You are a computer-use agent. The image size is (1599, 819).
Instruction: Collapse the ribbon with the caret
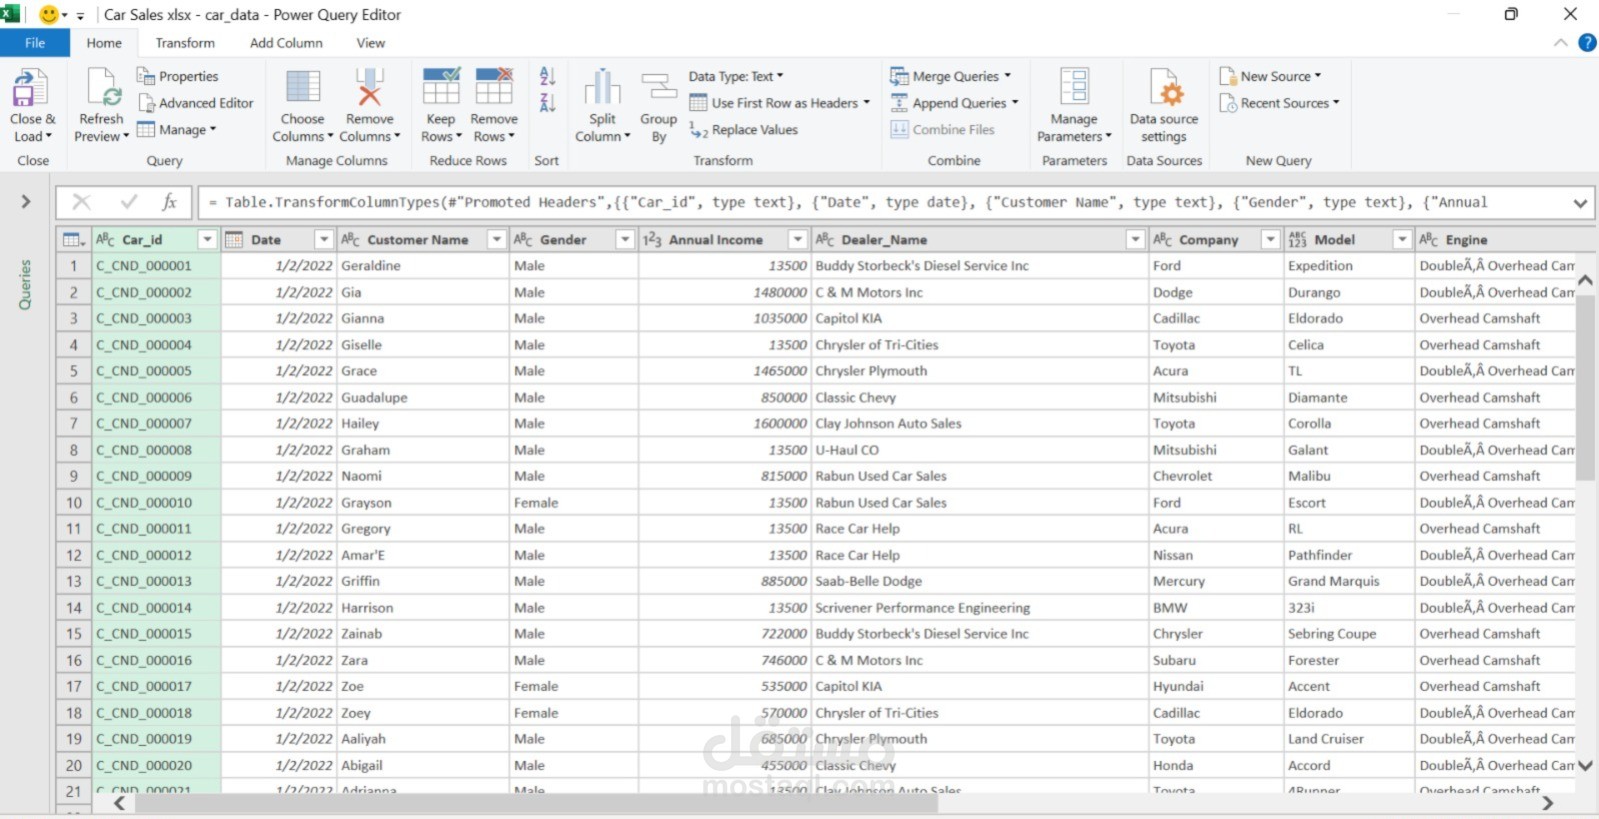coord(1561,43)
